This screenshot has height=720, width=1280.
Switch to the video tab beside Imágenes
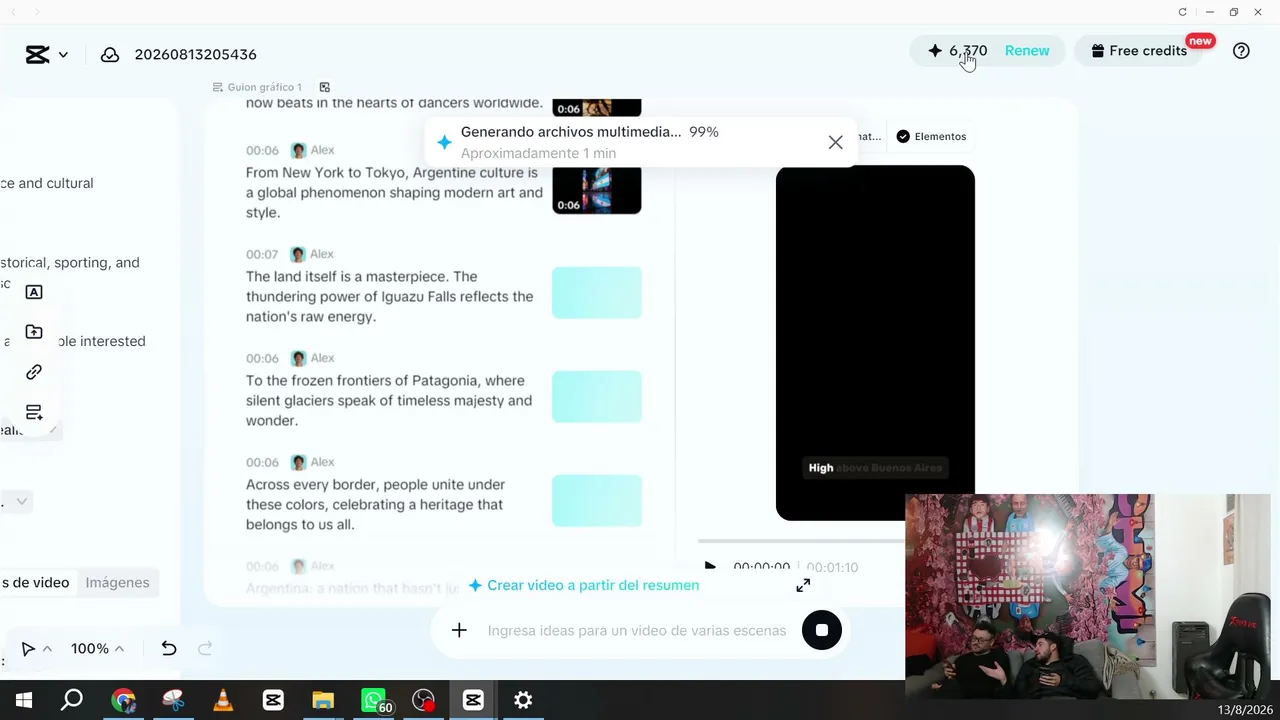(36, 582)
